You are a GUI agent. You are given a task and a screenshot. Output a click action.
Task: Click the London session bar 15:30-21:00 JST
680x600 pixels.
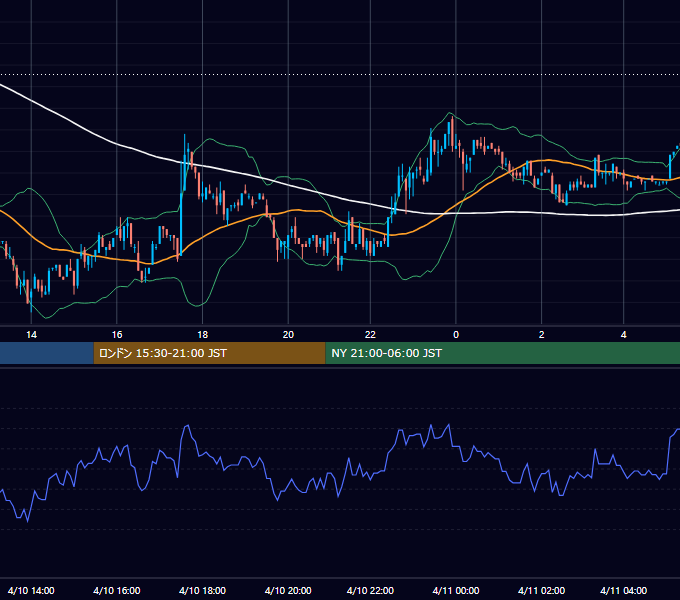pos(209,353)
